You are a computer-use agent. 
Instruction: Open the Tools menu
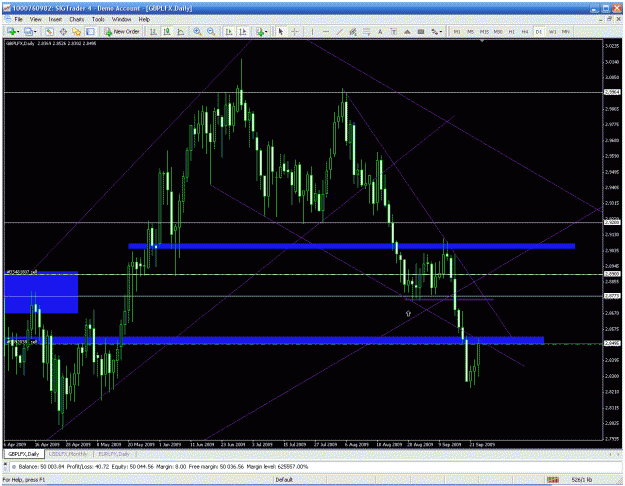(x=98, y=19)
